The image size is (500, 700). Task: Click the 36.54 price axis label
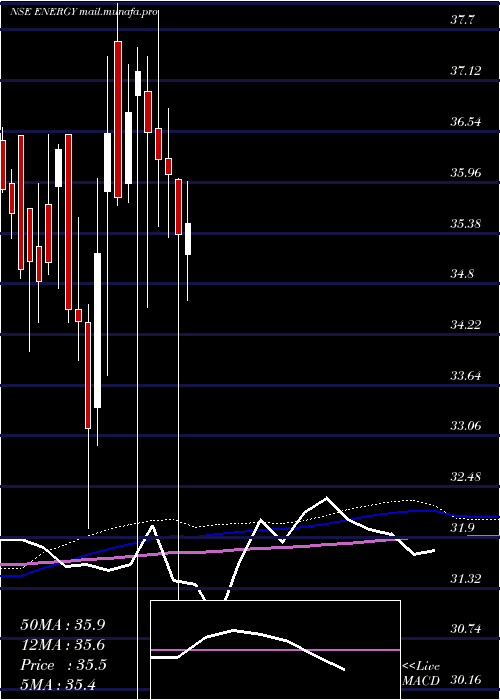click(465, 121)
